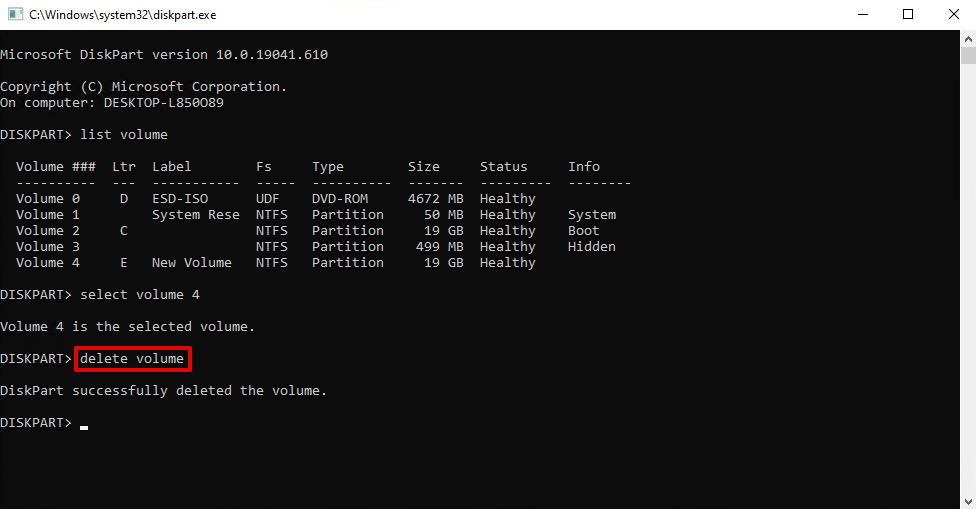Click 'Volume 2' in the volume list

[48, 231]
